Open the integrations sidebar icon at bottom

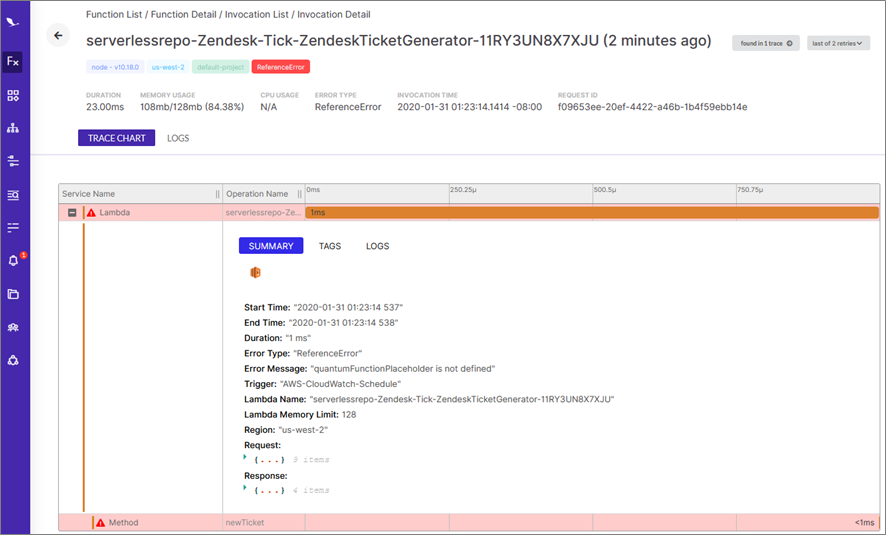(x=13, y=360)
